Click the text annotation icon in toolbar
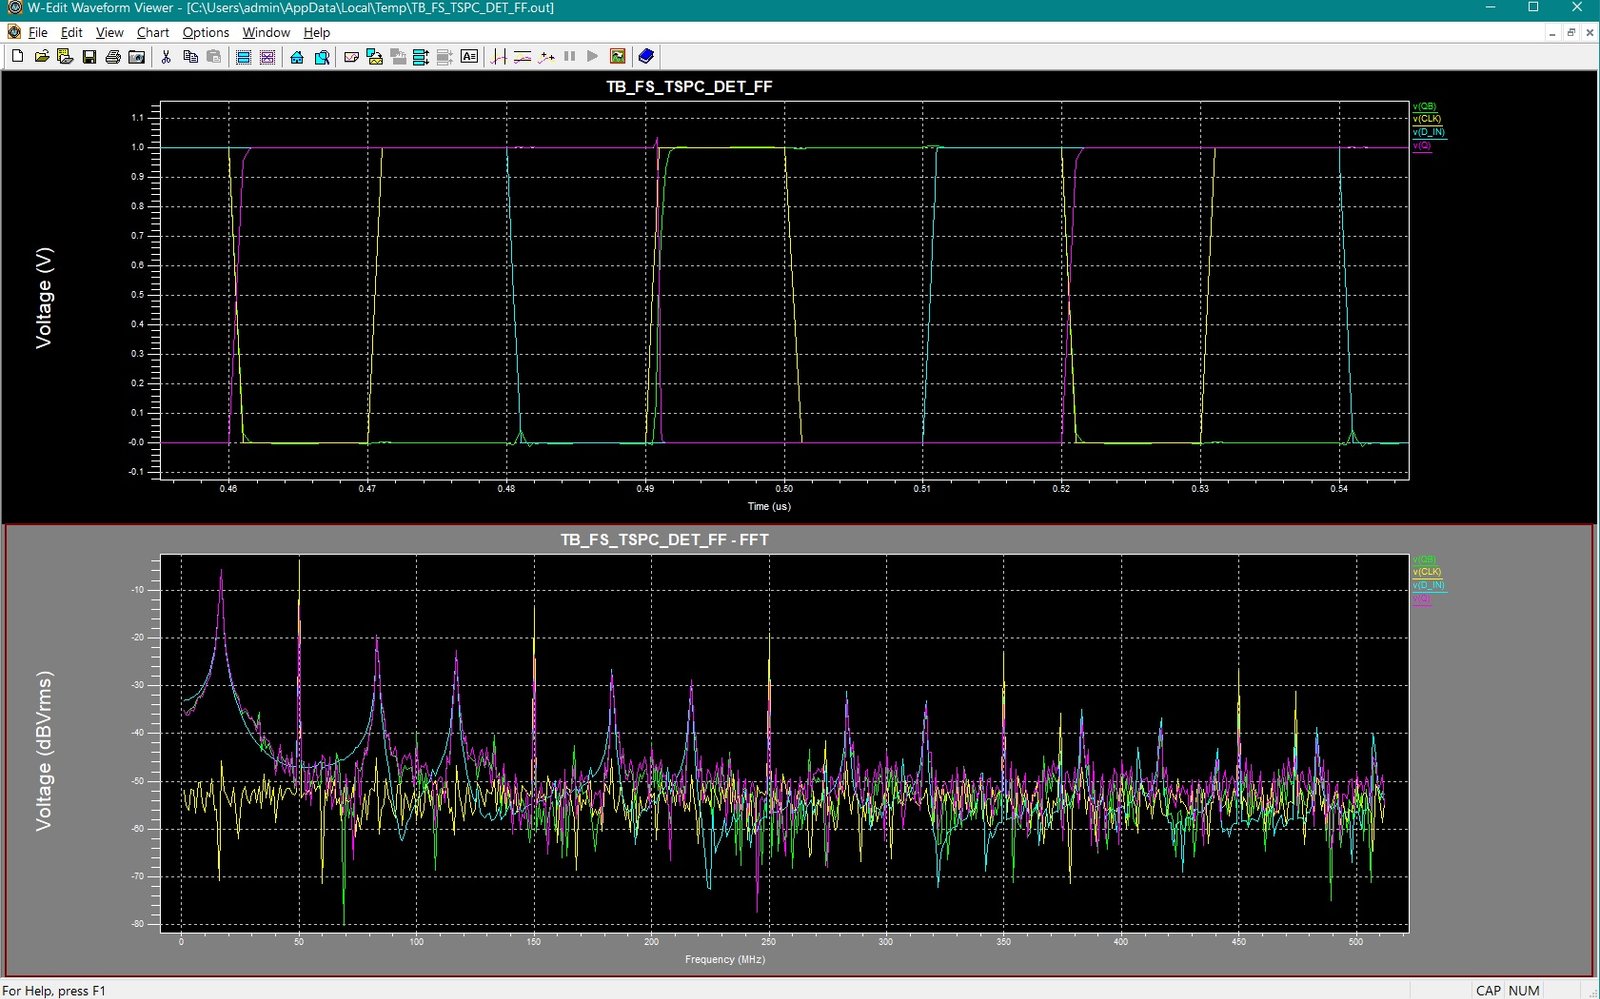The width and height of the screenshot is (1600, 999). pos(469,57)
